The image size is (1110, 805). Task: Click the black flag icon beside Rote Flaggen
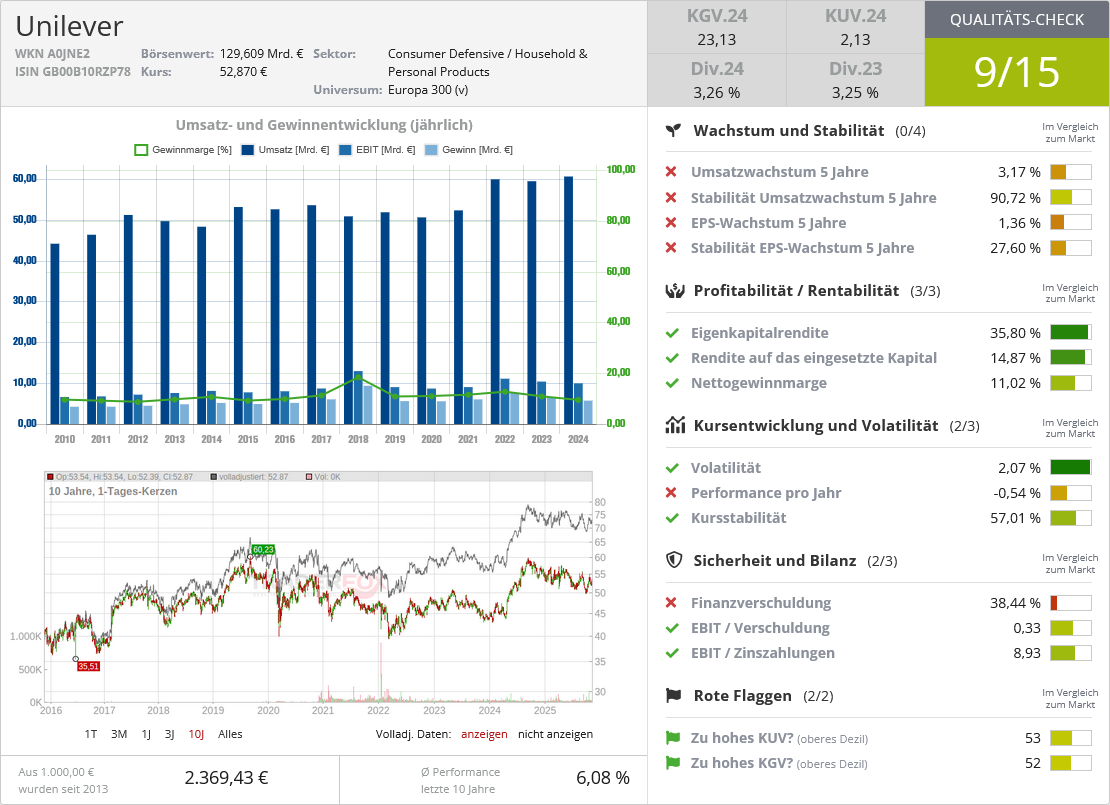(675, 696)
